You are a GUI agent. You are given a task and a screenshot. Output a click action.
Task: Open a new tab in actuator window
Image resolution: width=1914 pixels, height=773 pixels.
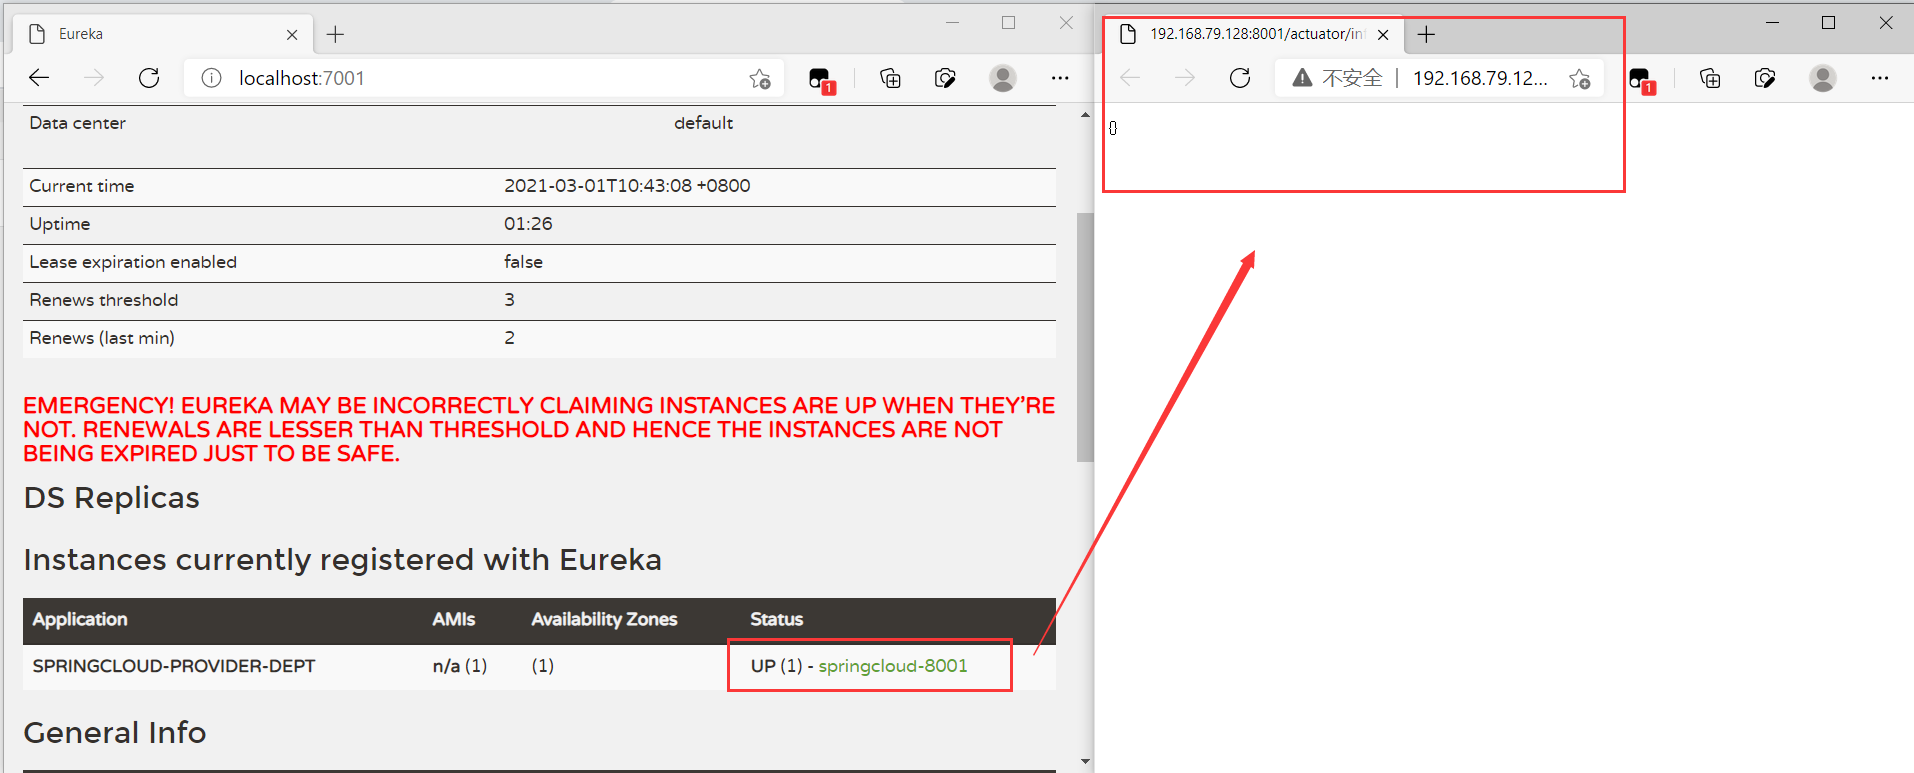click(x=1426, y=34)
